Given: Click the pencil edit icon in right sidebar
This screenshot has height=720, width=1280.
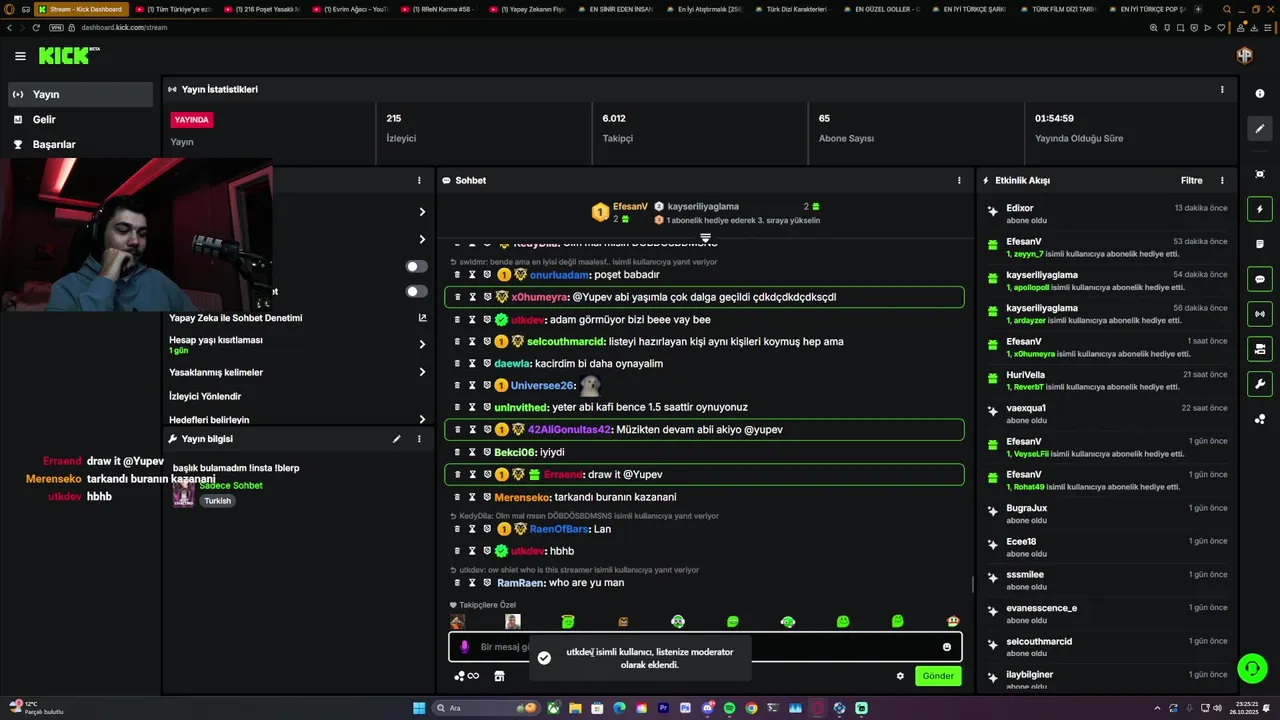Looking at the screenshot, I should point(1259,129).
